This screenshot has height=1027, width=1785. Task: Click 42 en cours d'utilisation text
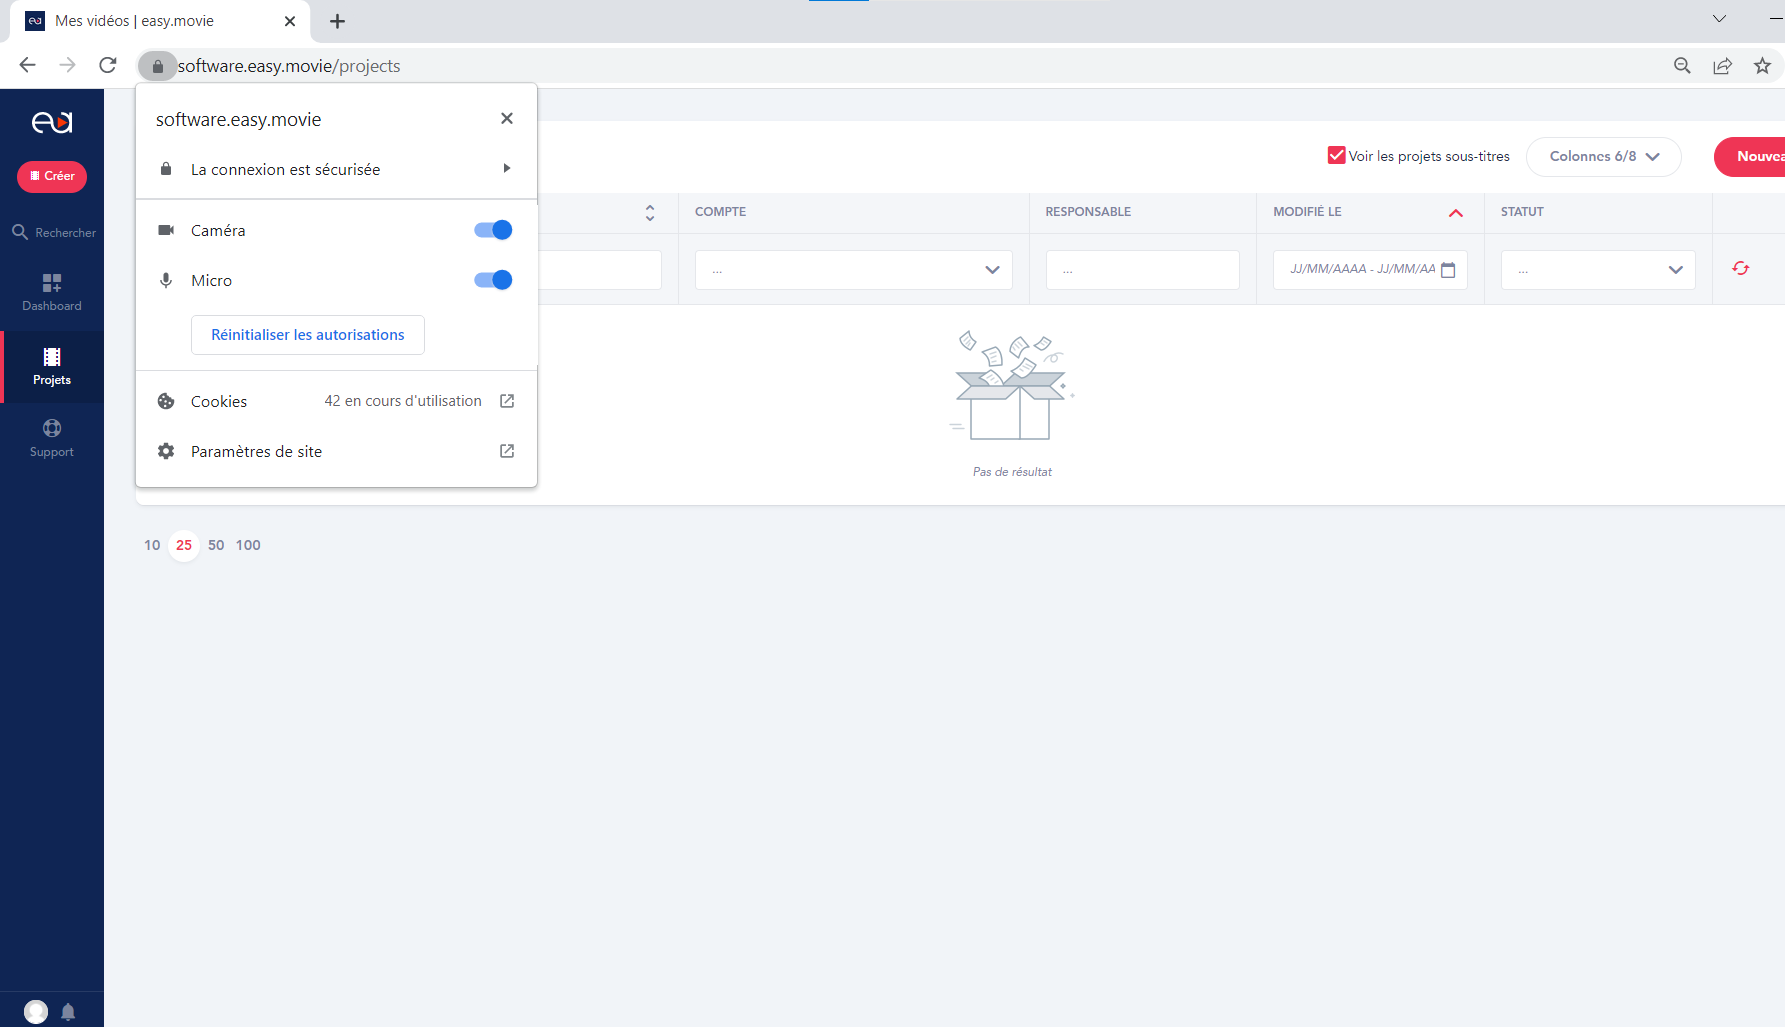403,401
